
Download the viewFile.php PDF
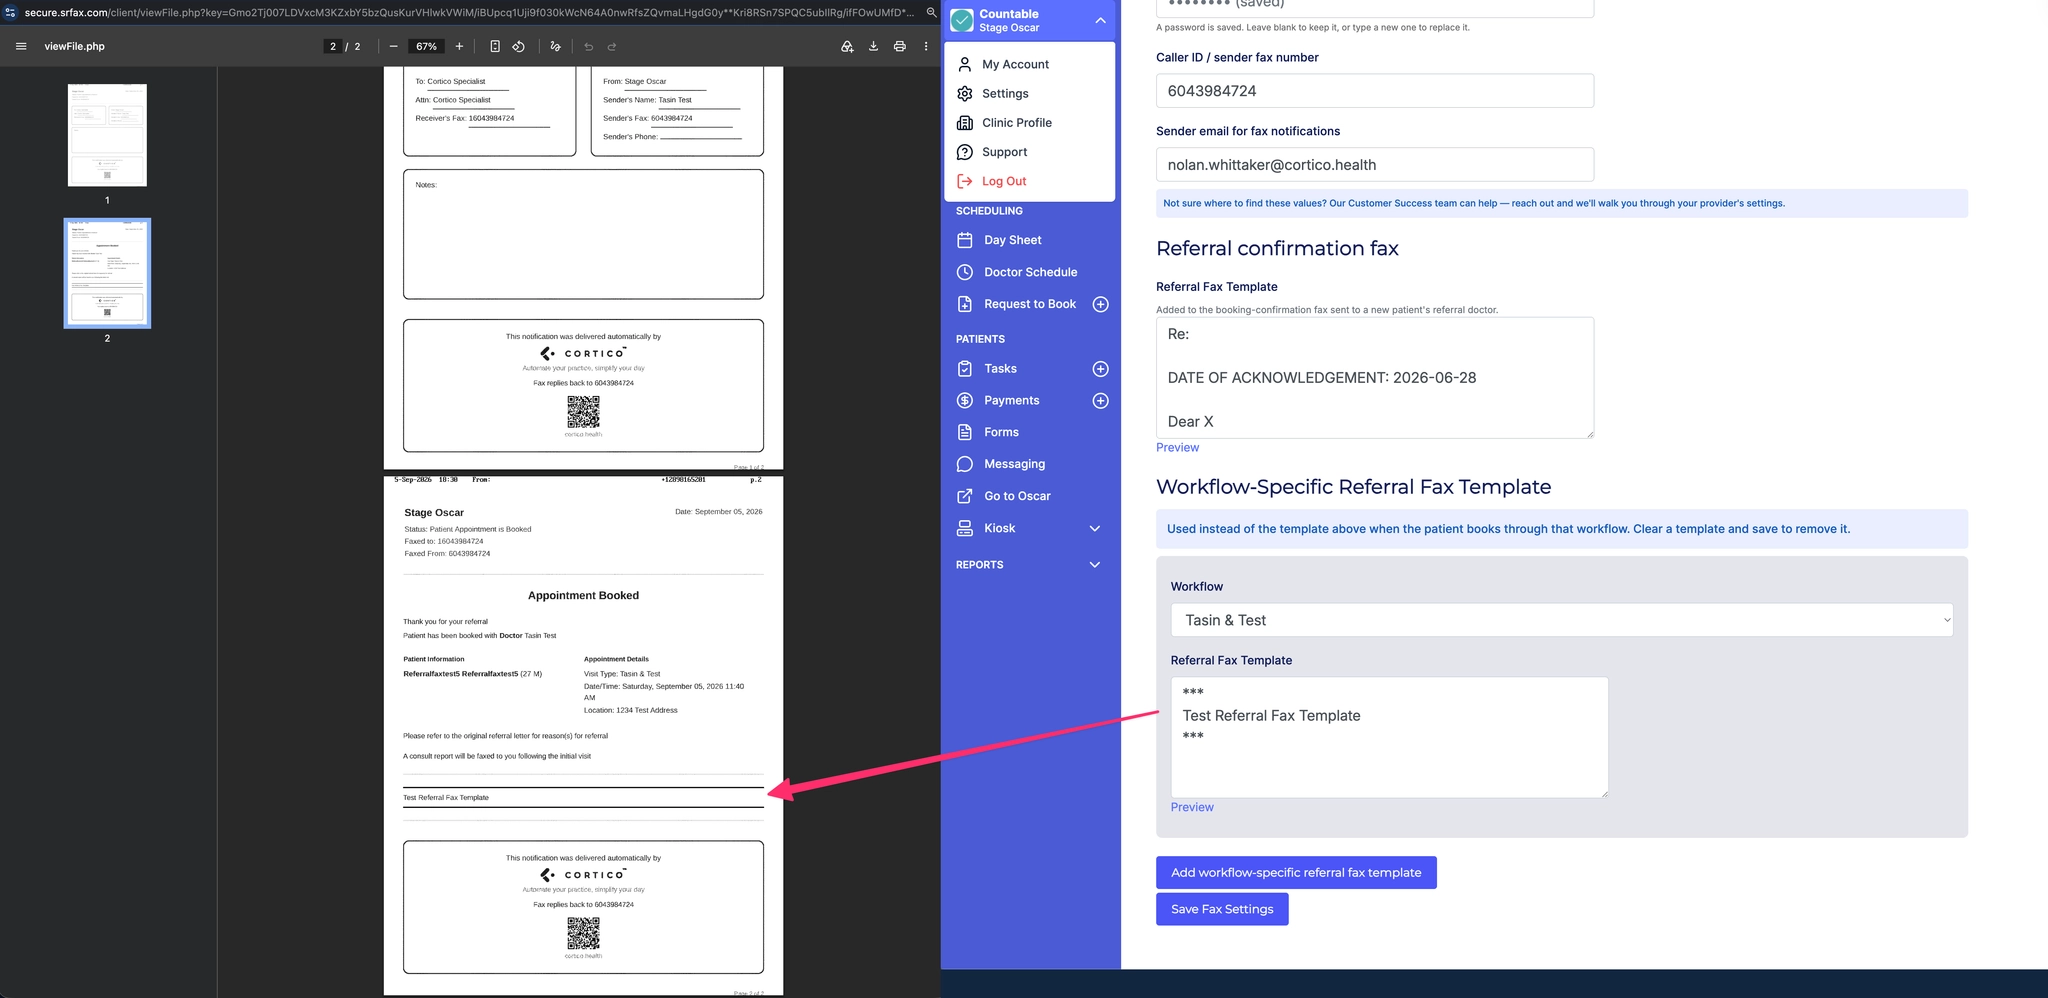(873, 46)
